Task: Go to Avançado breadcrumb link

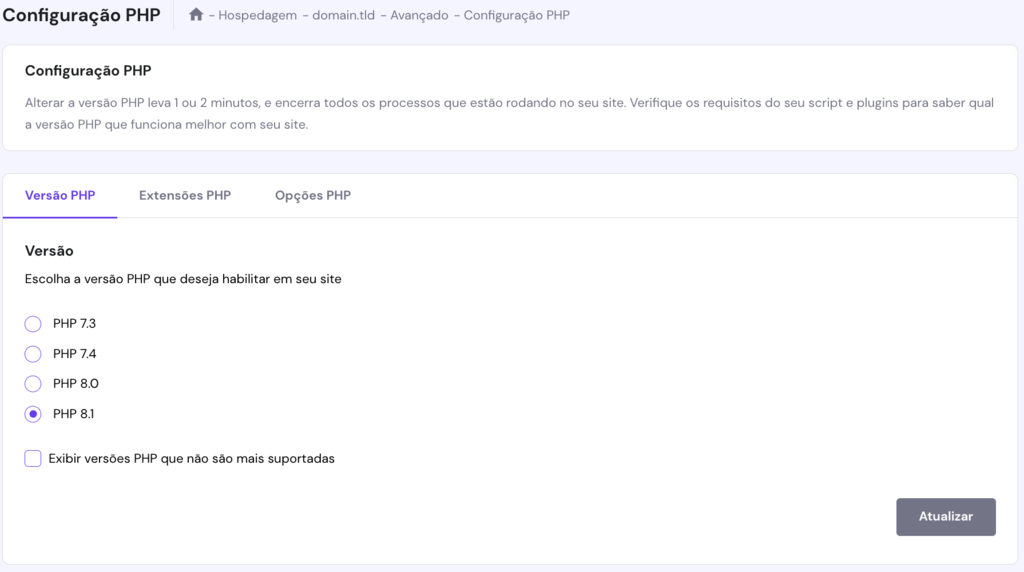Action: pyautogui.click(x=419, y=15)
